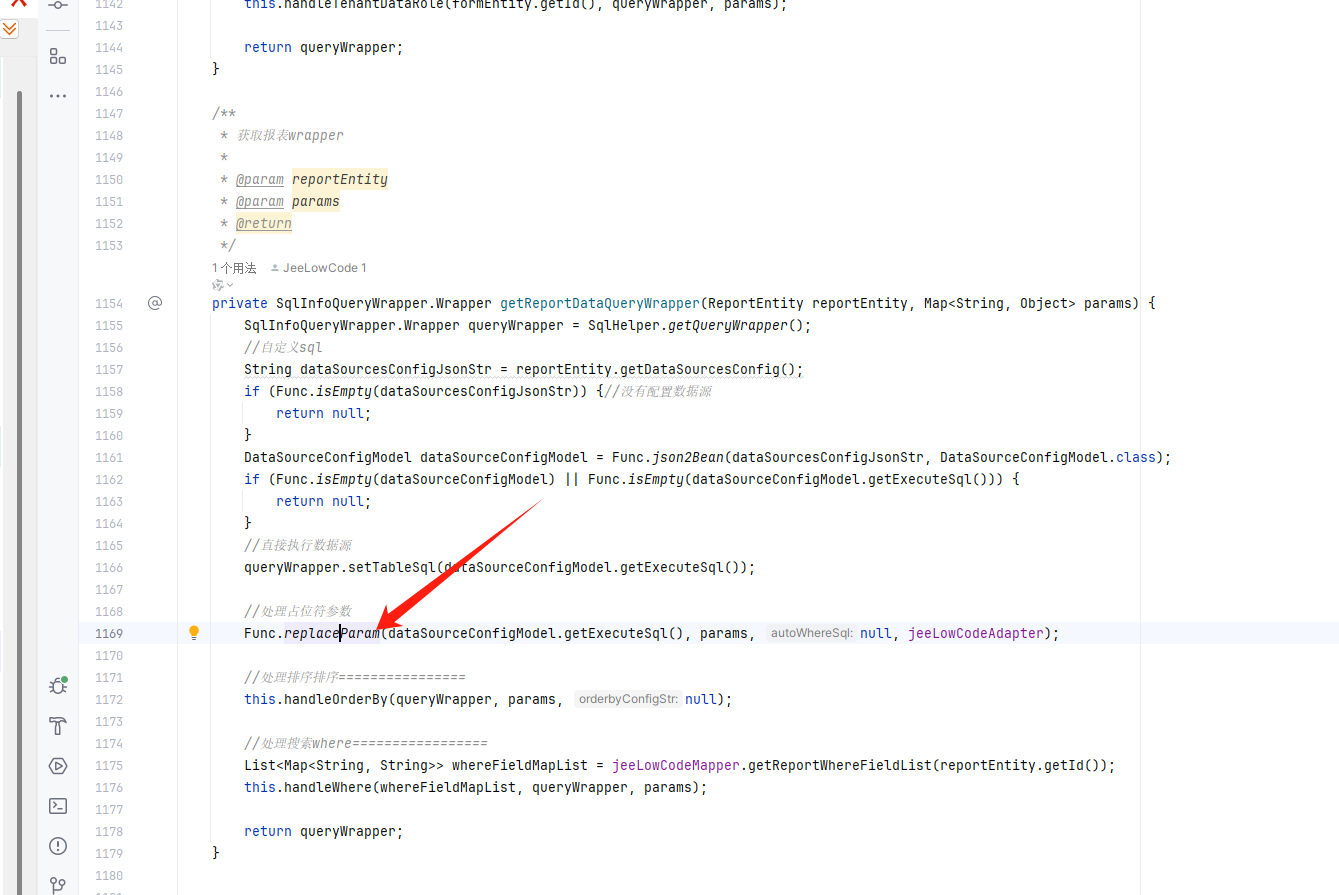Click 'setTableSql' on line 1166
This screenshot has height=895, width=1339.
click(x=392, y=567)
